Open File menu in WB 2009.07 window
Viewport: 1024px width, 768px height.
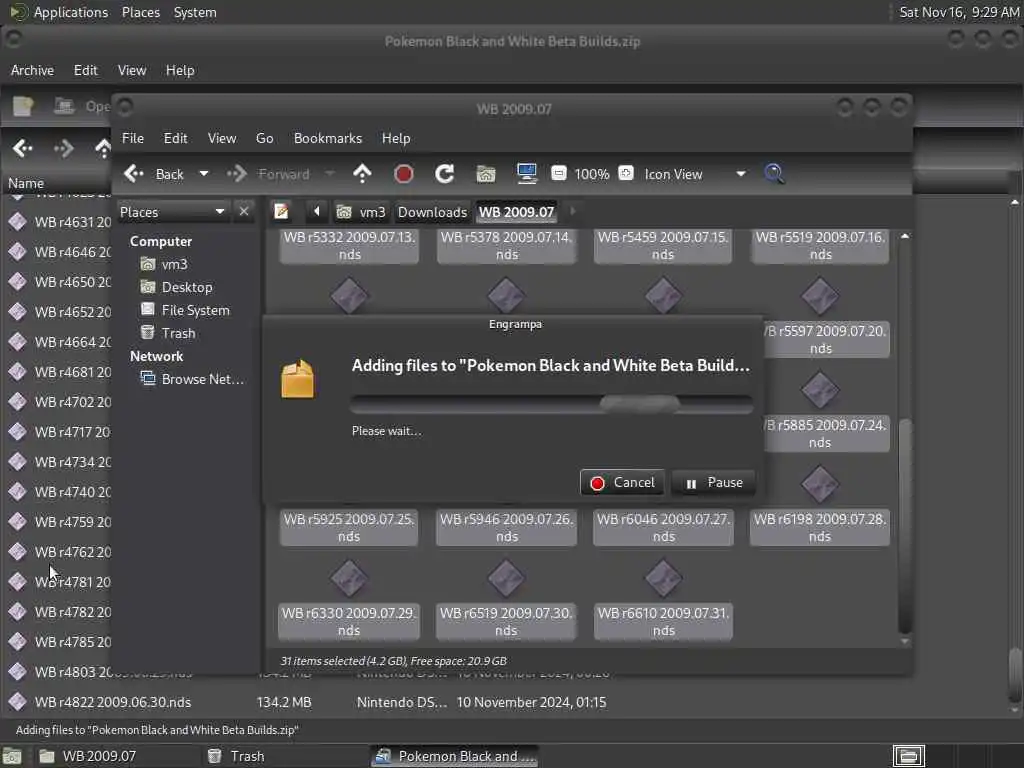(x=133, y=138)
